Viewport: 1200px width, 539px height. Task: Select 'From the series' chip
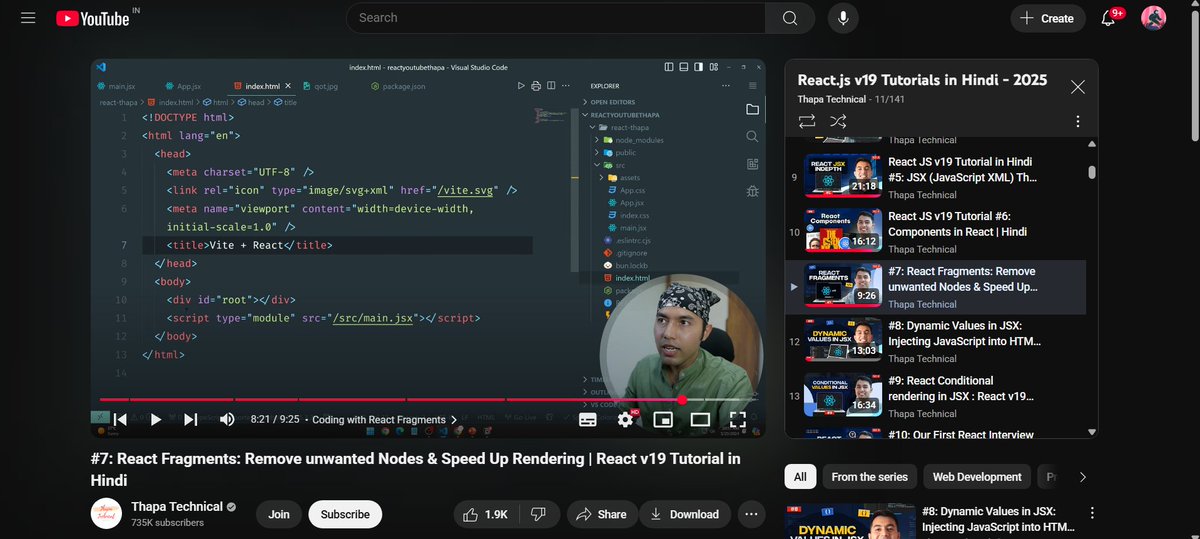pyautogui.click(x=870, y=477)
